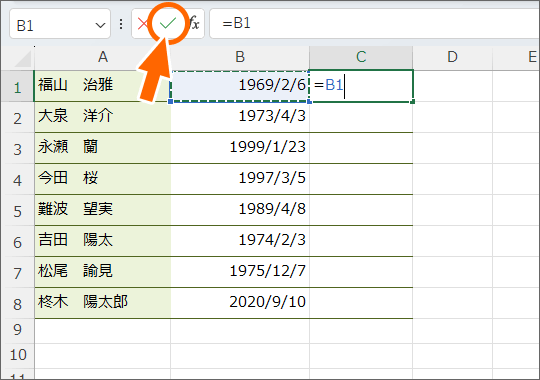This screenshot has height=380, width=540.
Task: Cancel the entry with the red X button
Action: (x=142, y=24)
